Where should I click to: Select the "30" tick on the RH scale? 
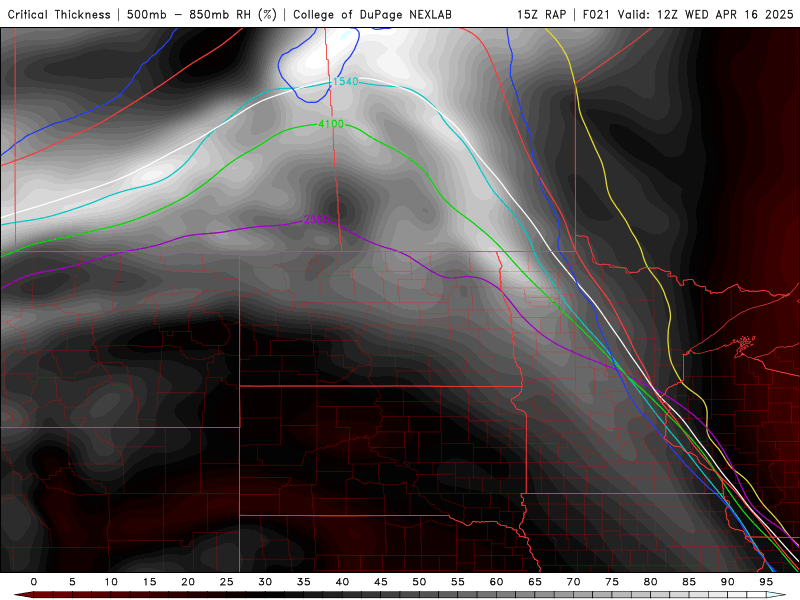tap(265, 582)
